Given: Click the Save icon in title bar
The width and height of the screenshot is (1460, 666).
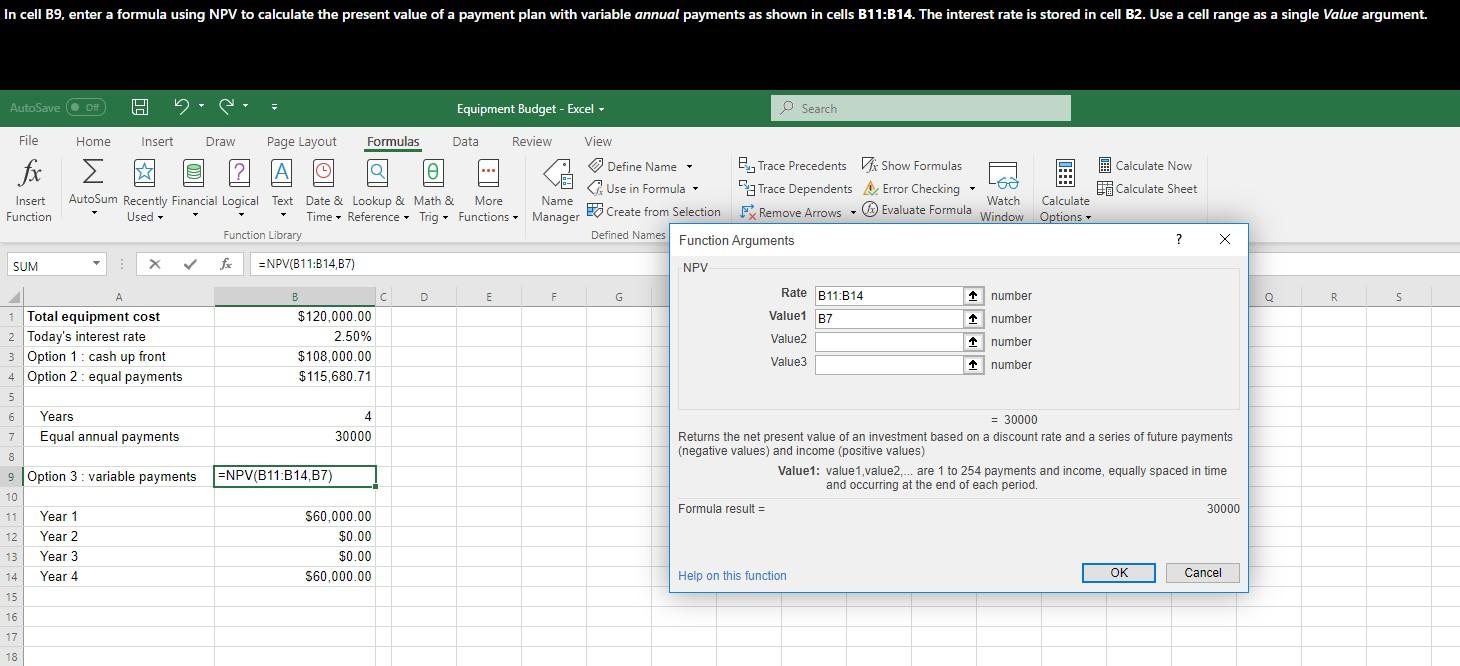Looking at the screenshot, I should (141, 108).
